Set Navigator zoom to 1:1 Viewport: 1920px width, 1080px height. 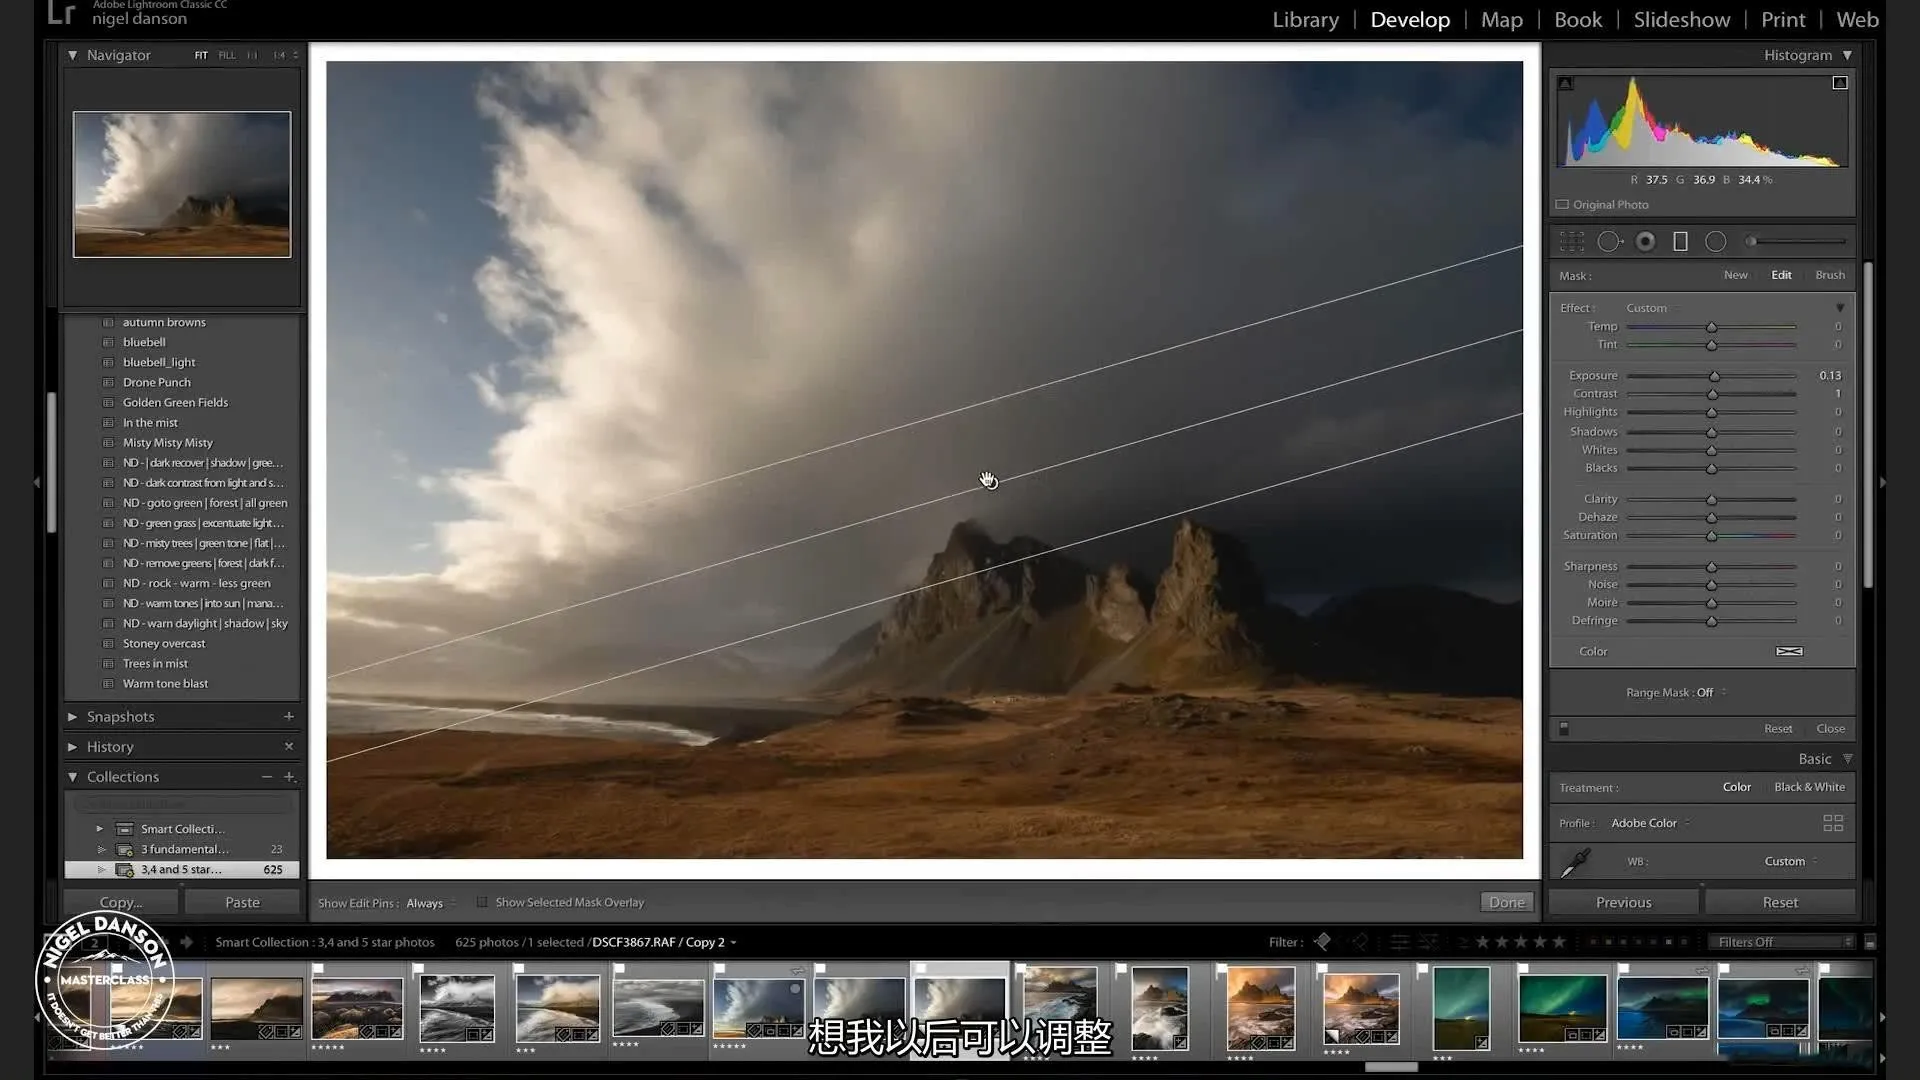(x=252, y=56)
